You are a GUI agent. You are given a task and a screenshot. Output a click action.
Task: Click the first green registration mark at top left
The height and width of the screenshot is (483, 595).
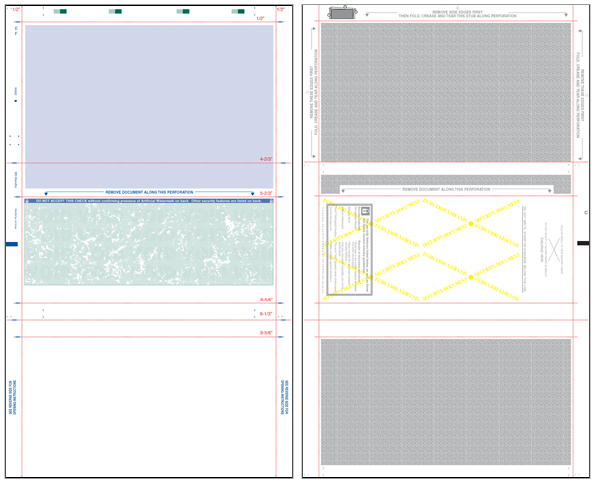click(60, 11)
